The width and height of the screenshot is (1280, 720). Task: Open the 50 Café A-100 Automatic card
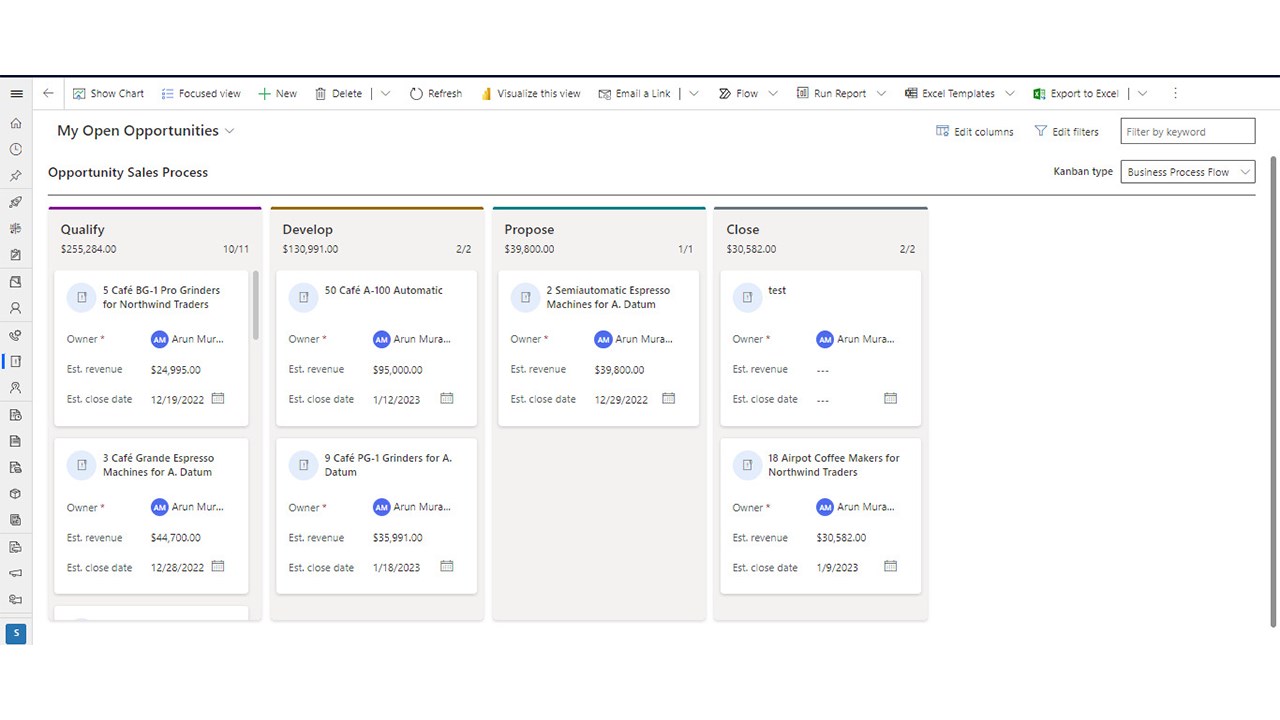point(383,290)
